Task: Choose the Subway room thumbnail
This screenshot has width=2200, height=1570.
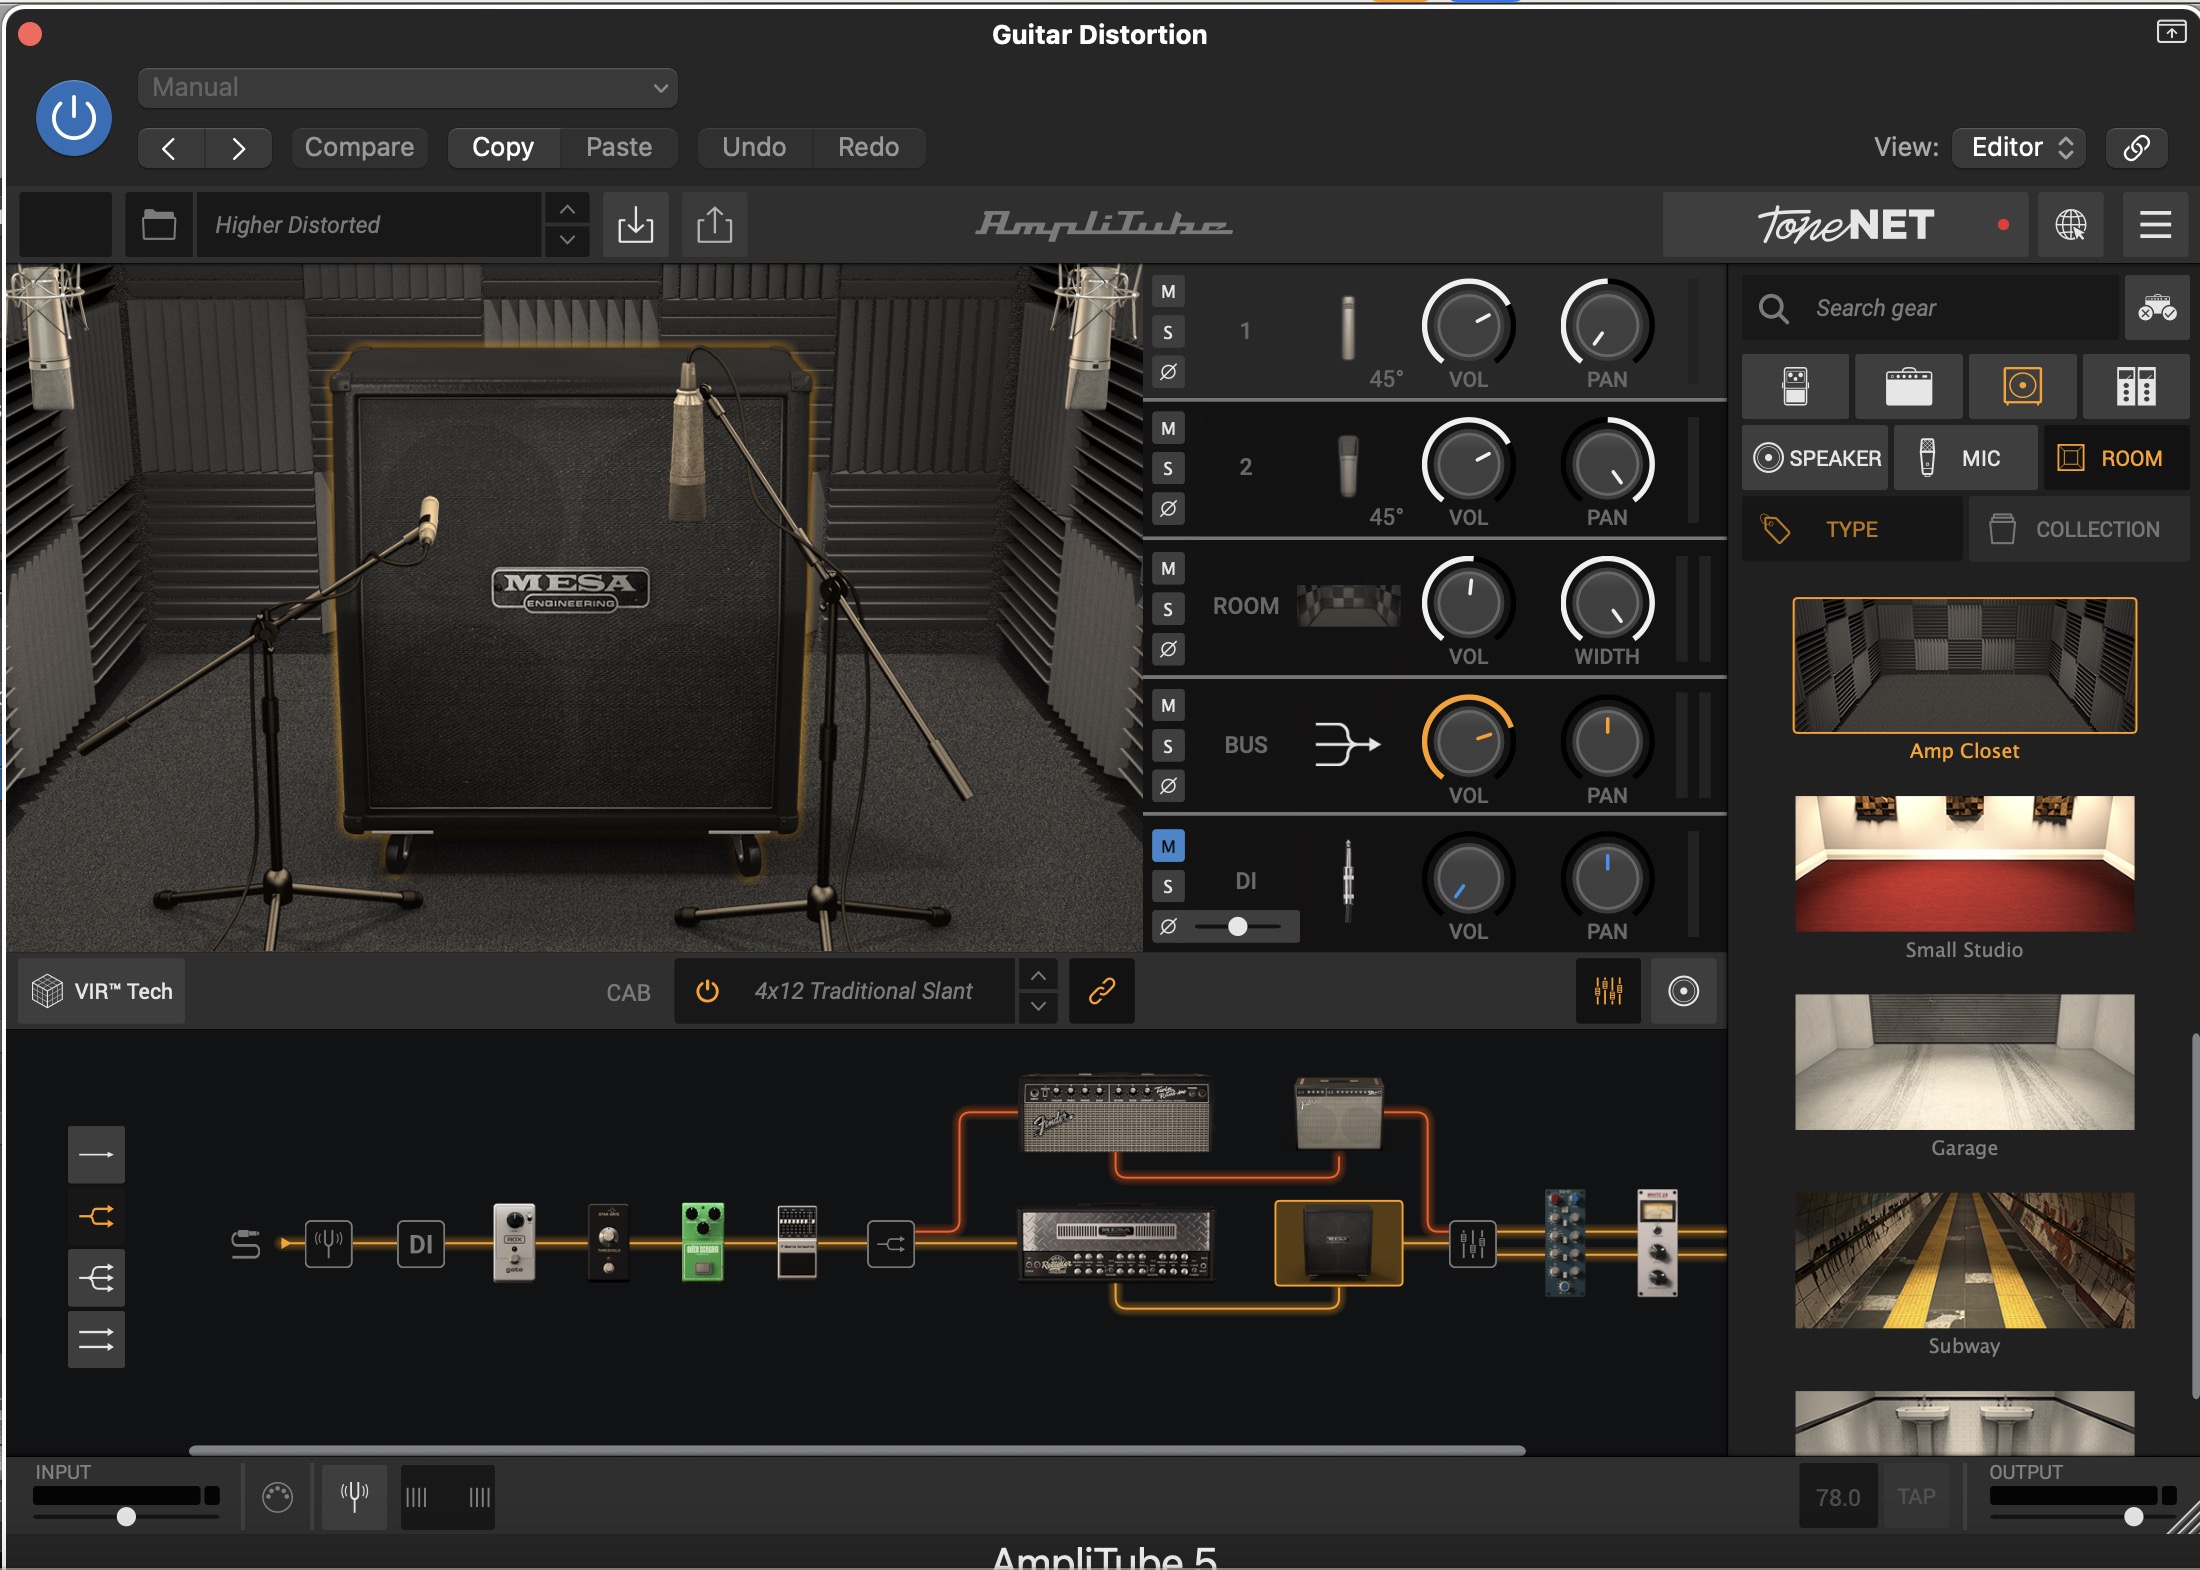Action: coord(1964,1260)
